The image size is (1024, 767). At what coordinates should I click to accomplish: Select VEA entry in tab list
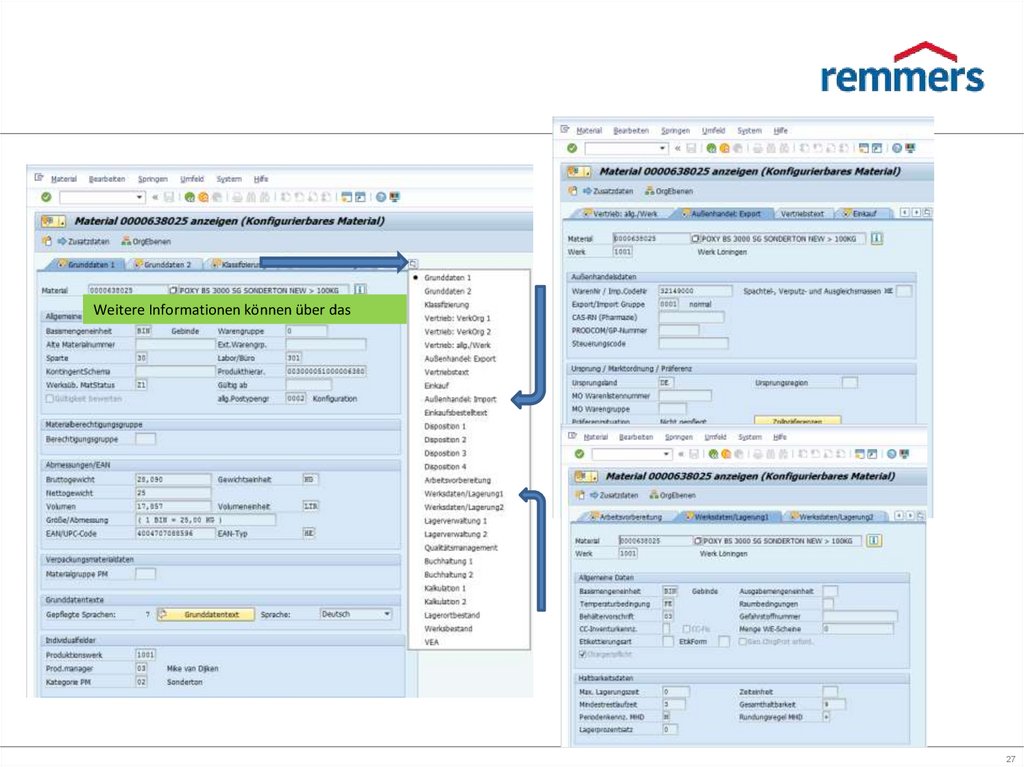pos(431,642)
